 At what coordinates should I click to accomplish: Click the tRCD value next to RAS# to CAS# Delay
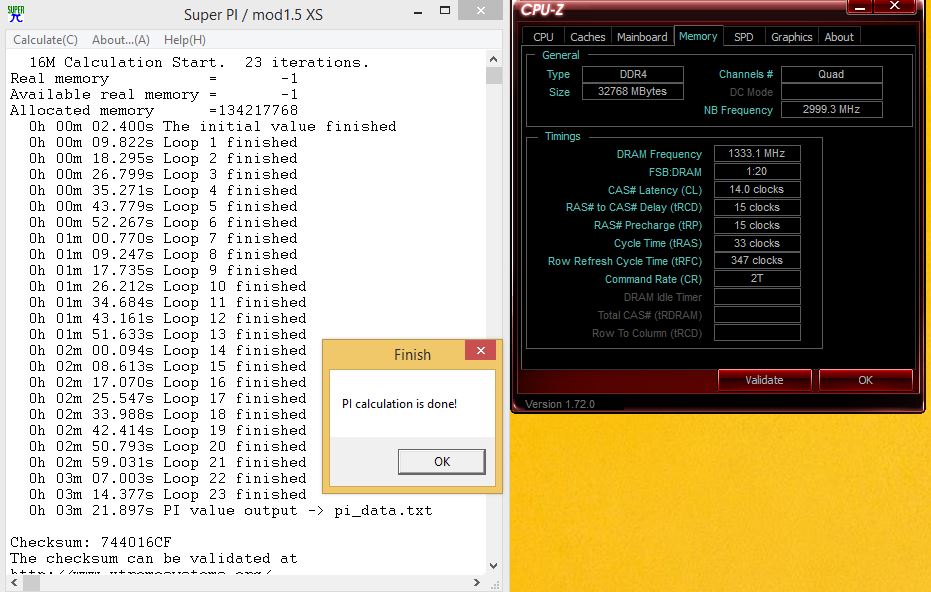[x=757, y=207]
